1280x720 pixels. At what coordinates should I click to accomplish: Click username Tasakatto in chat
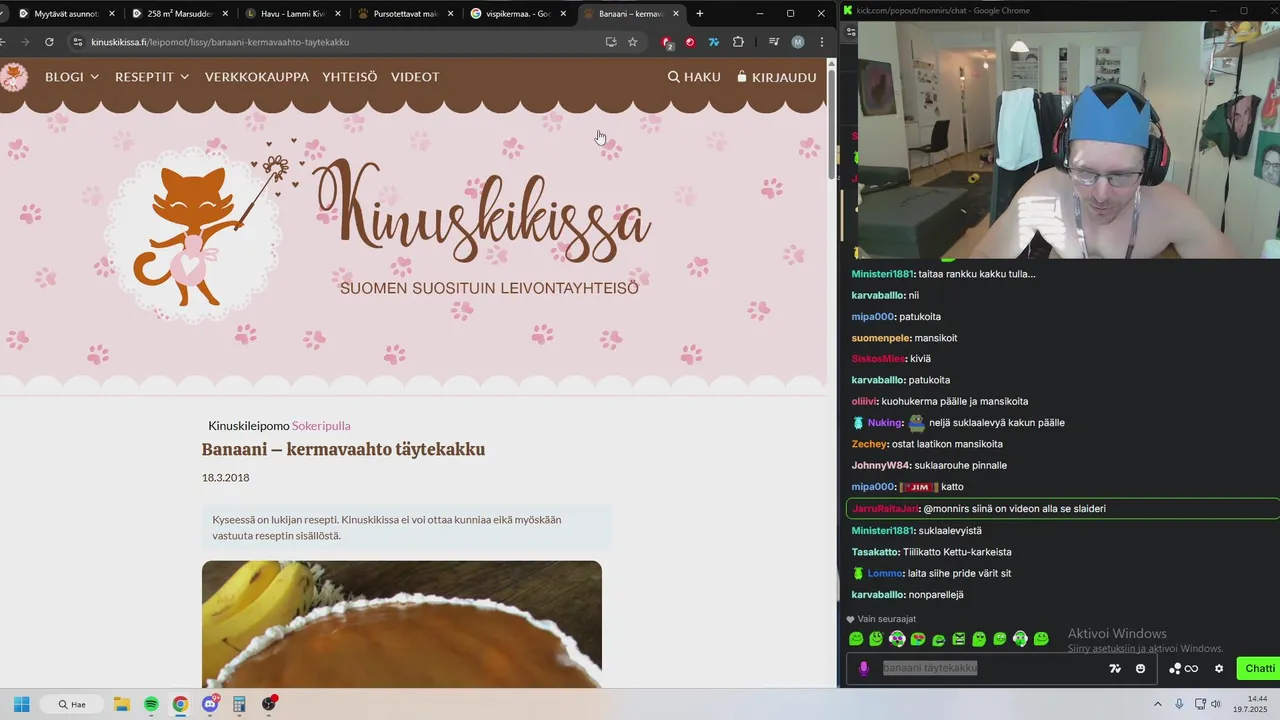point(875,552)
